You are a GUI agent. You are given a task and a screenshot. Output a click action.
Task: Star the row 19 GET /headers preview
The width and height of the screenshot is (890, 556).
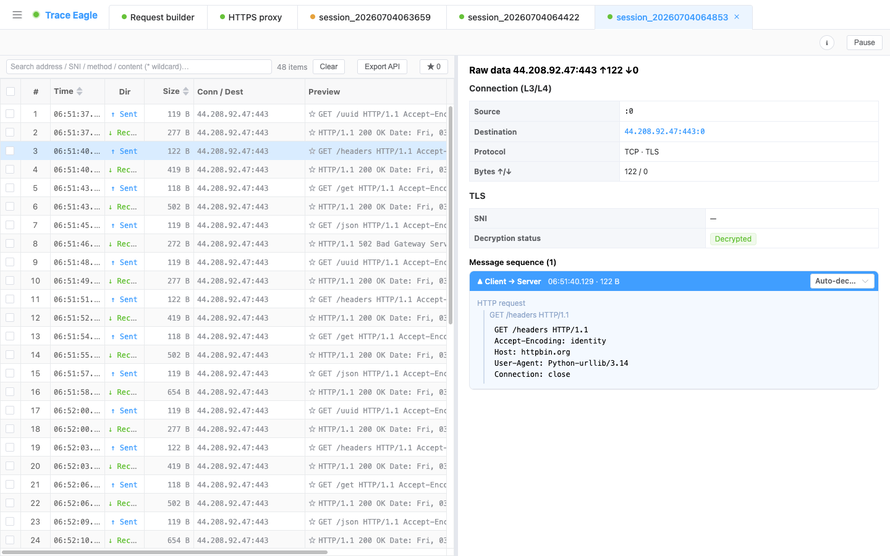[x=312, y=448]
